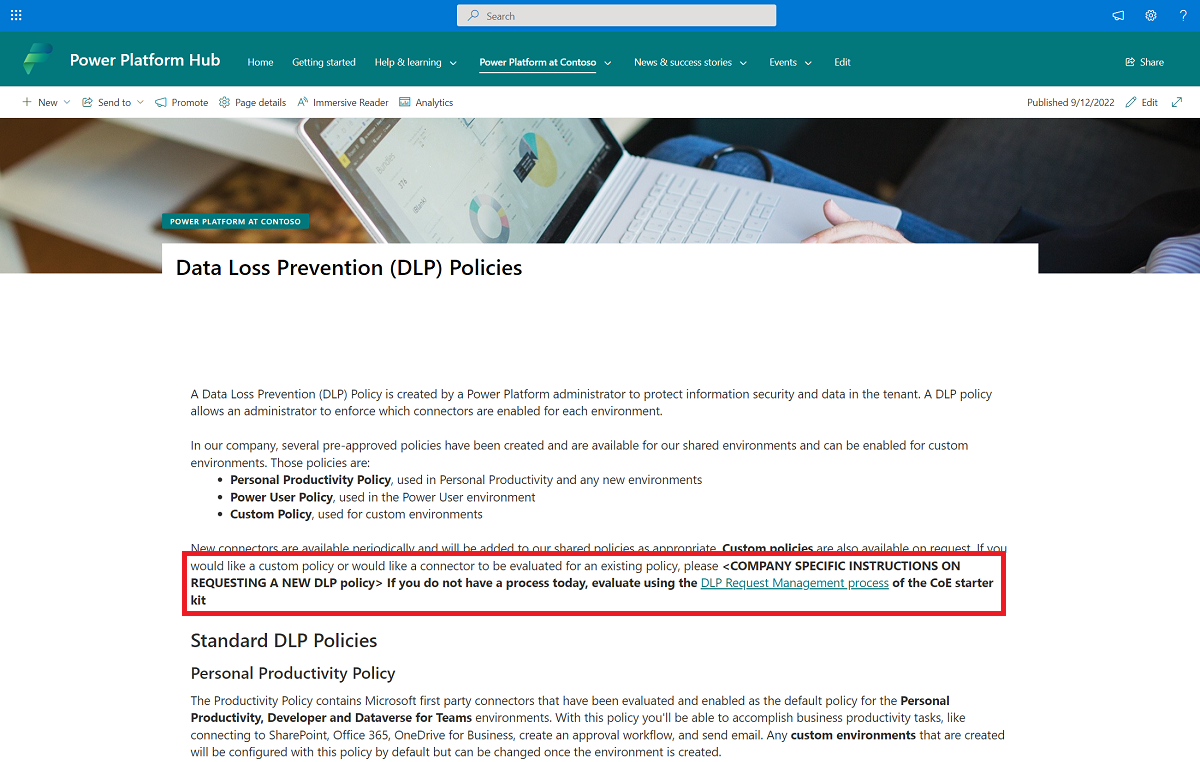Select the Power Platform at Contoso tab
1200x762 pixels.
point(539,61)
